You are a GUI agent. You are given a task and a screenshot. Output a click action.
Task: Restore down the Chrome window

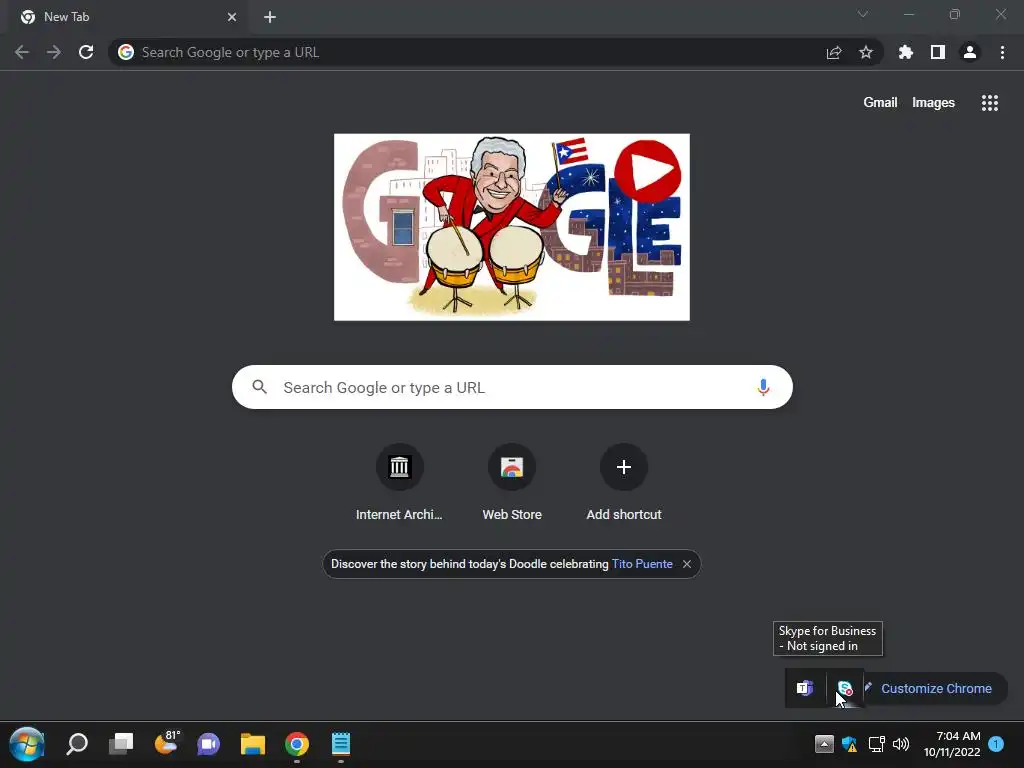[x=955, y=14]
